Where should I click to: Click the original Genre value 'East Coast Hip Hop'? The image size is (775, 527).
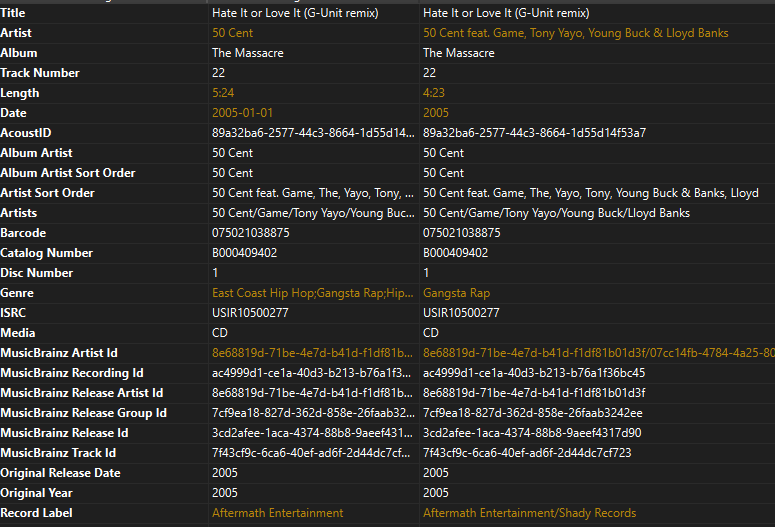click(x=312, y=293)
